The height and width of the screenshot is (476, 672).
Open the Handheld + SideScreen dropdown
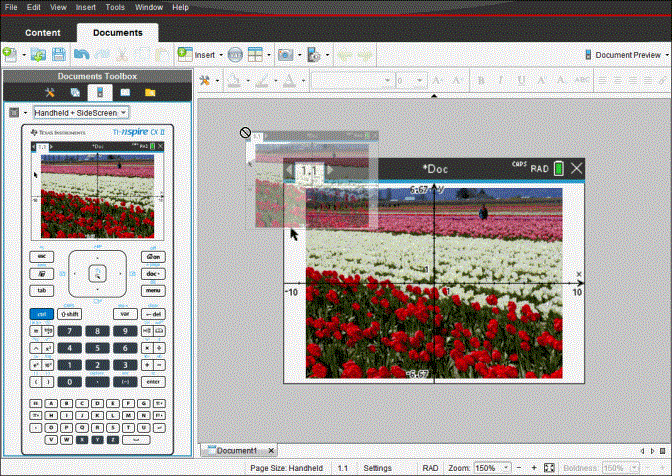(x=80, y=113)
